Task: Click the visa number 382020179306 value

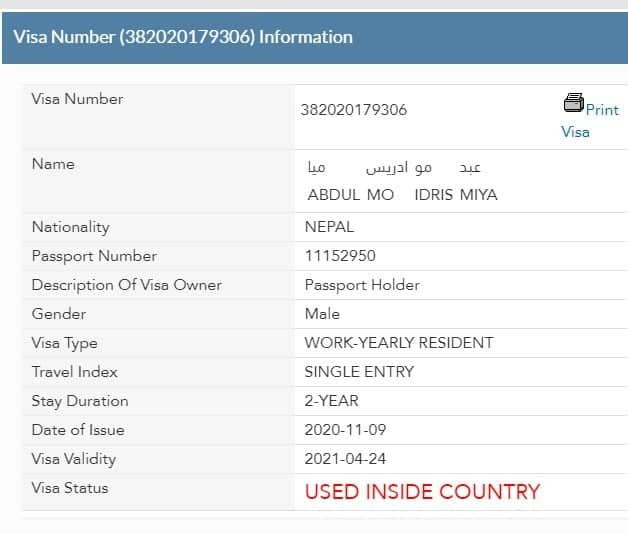Action: click(x=354, y=110)
